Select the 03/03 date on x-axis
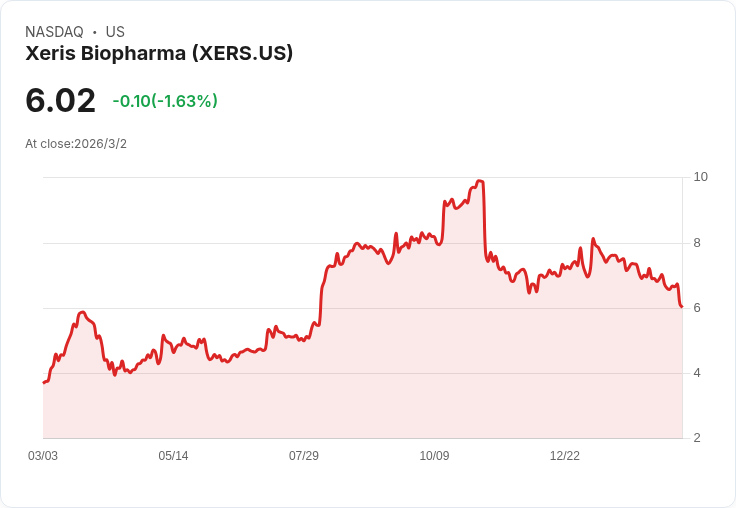Image resolution: width=736 pixels, height=508 pixels. point(43,456)
